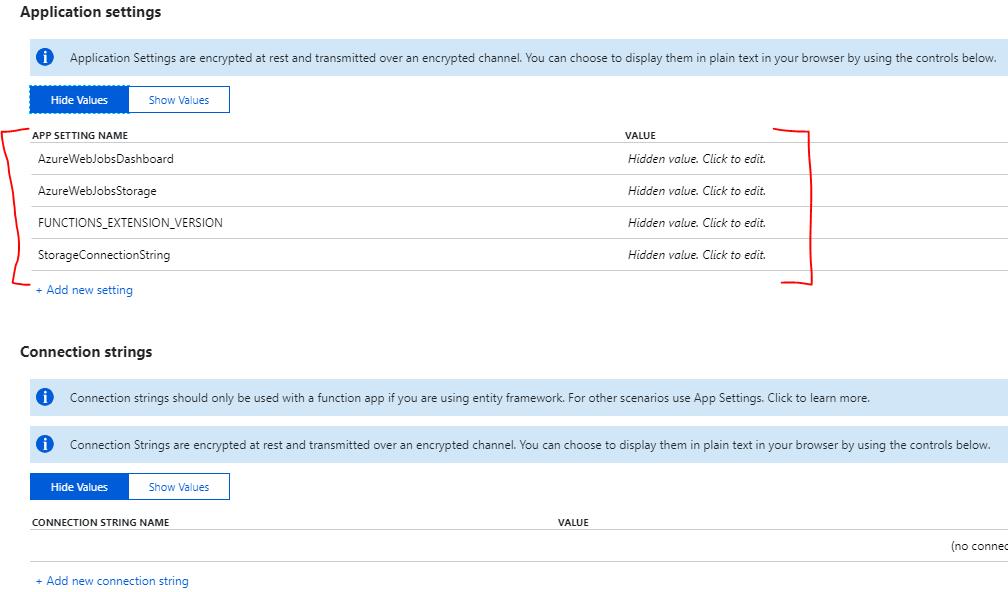This screenshot has width=1008, height=592.
Task: Click the VALUE header above hidden values
Action: click(x=640, y=135)
